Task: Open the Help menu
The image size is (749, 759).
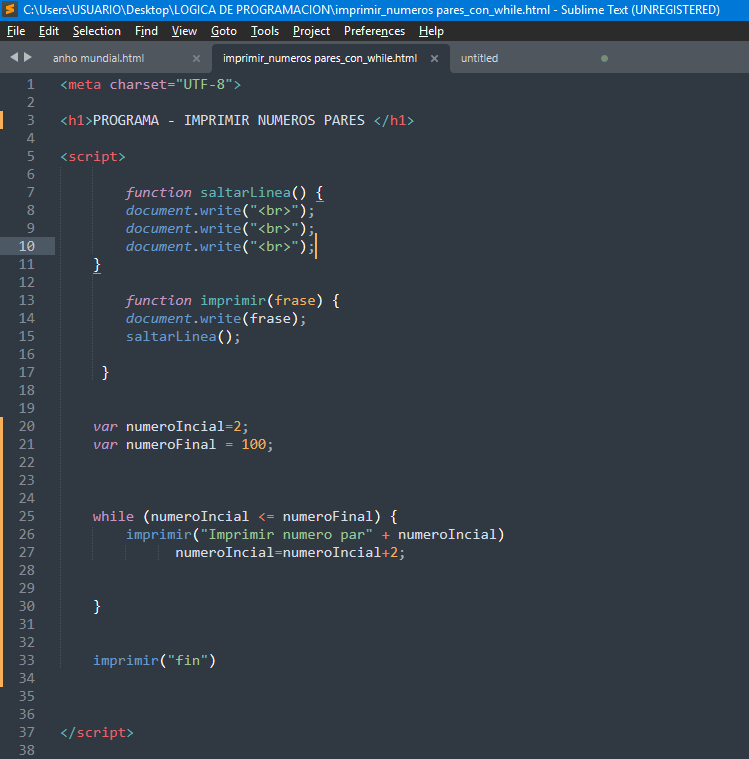Action: pyautogui.click(x=431, y=31)
